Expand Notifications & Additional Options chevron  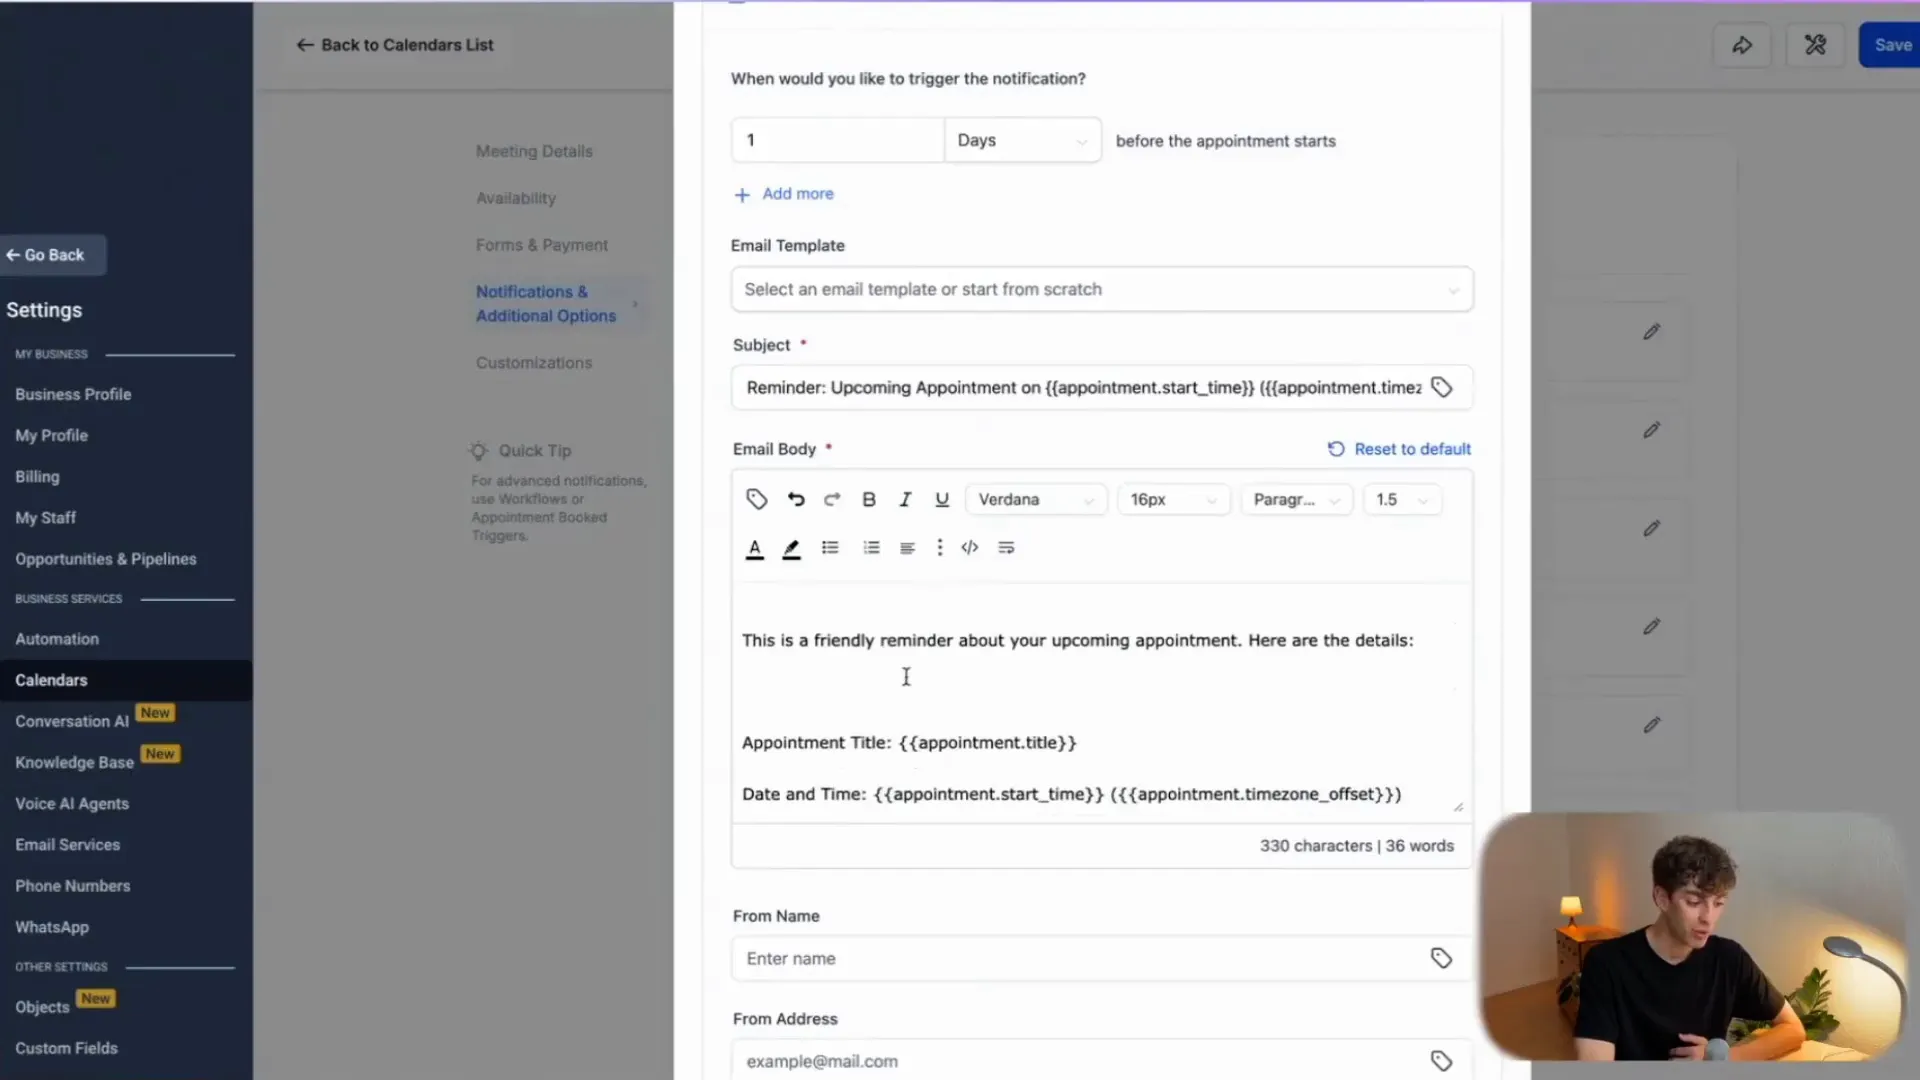[x=635, y=304]
